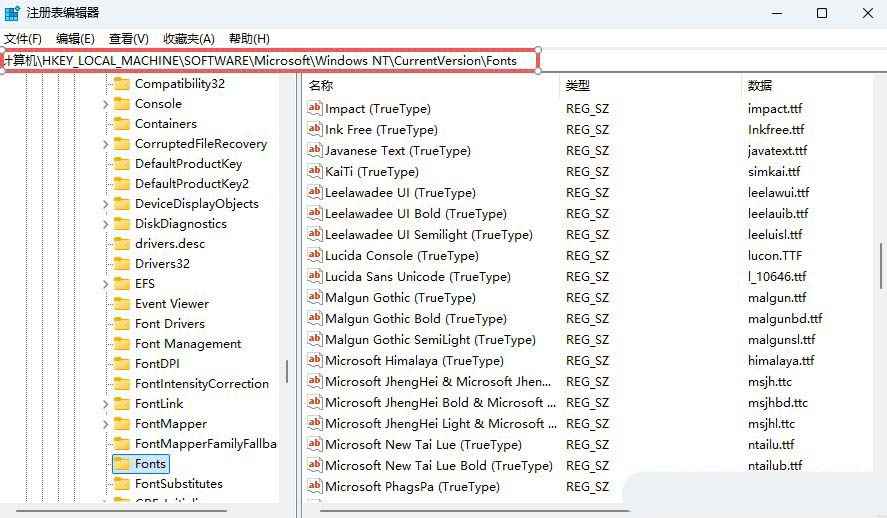
Task: Select the Microsoft JhengHei Bold value
Action: [441, 403]
